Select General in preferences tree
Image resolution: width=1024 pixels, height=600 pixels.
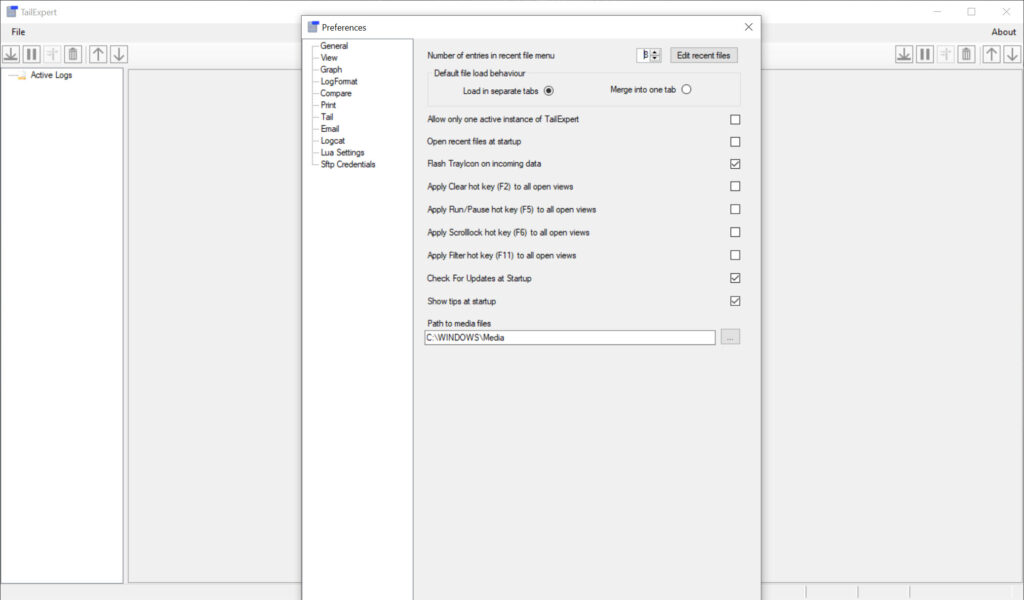(334, 46)
